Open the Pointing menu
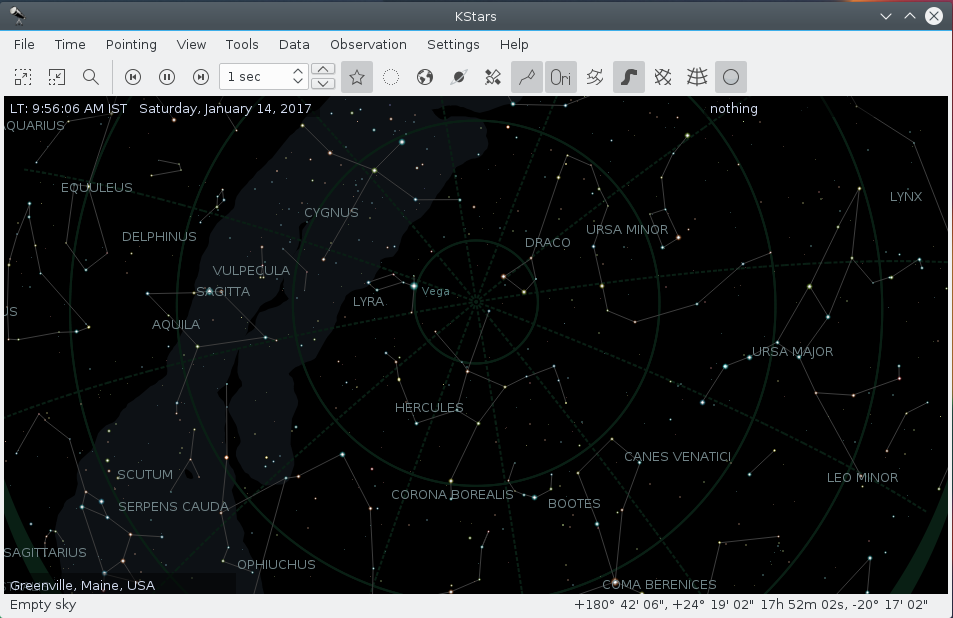This screenshot has width=953, height=618. coord(131,44)
